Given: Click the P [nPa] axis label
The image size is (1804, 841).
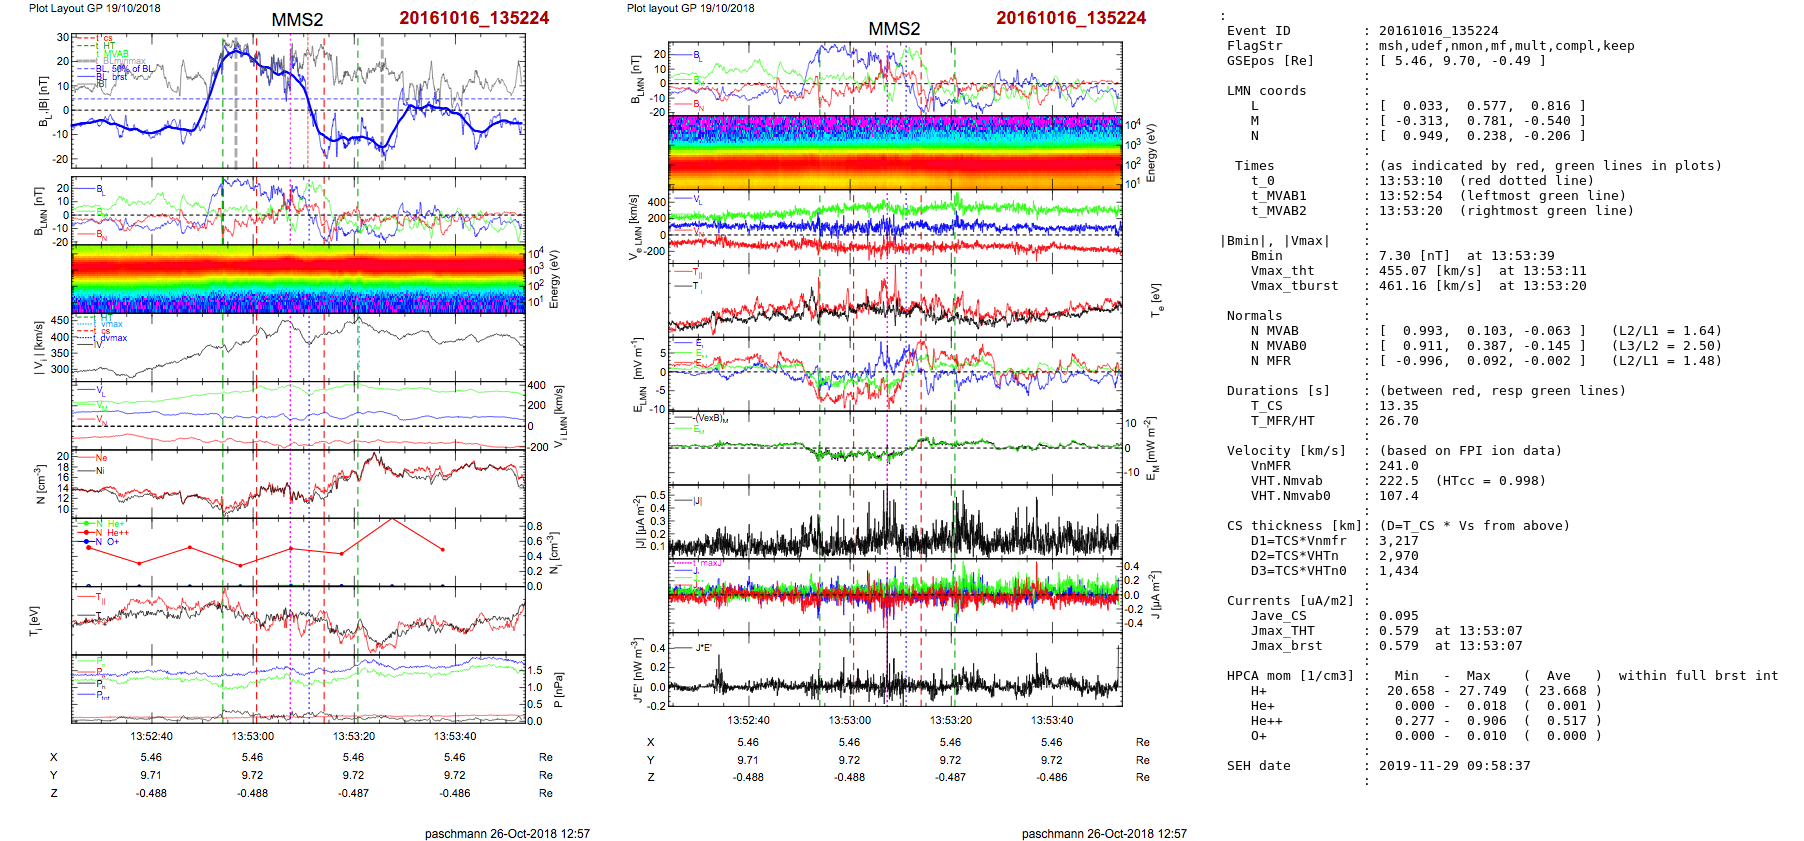Looking at the screenshot, I should [559, 689].
